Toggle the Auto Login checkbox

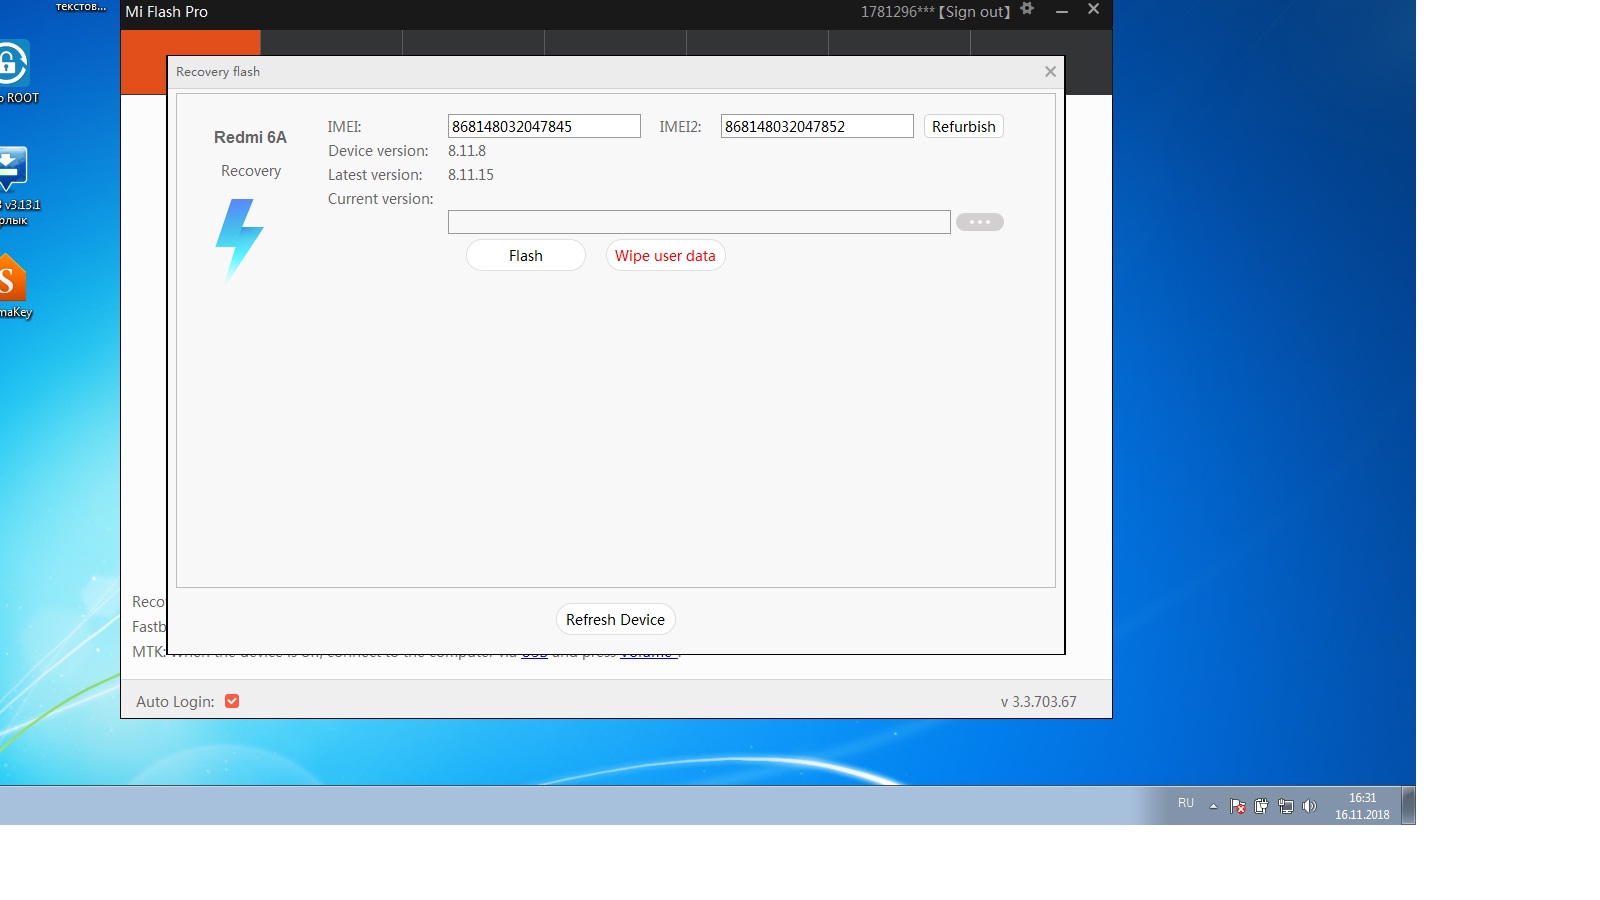pos(232,701)
